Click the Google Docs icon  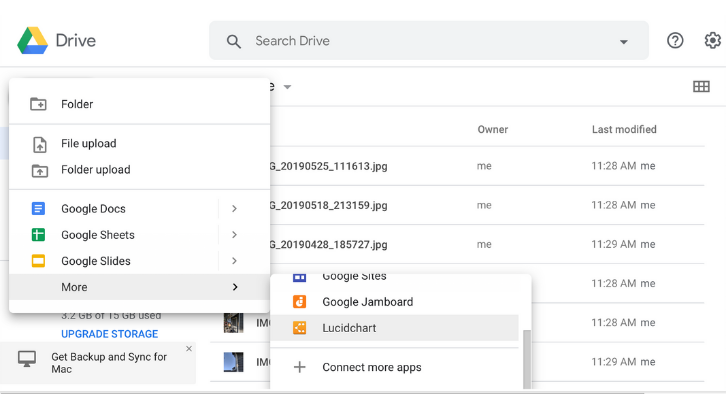point(38,208)
